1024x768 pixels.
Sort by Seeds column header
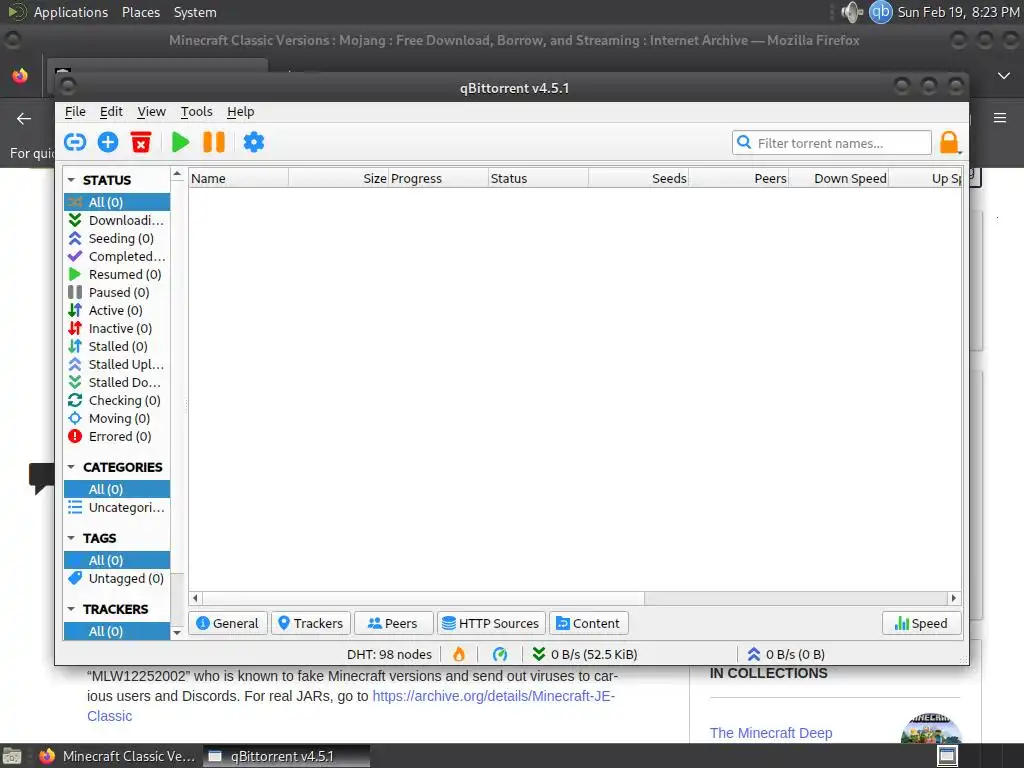pos(639,178)
